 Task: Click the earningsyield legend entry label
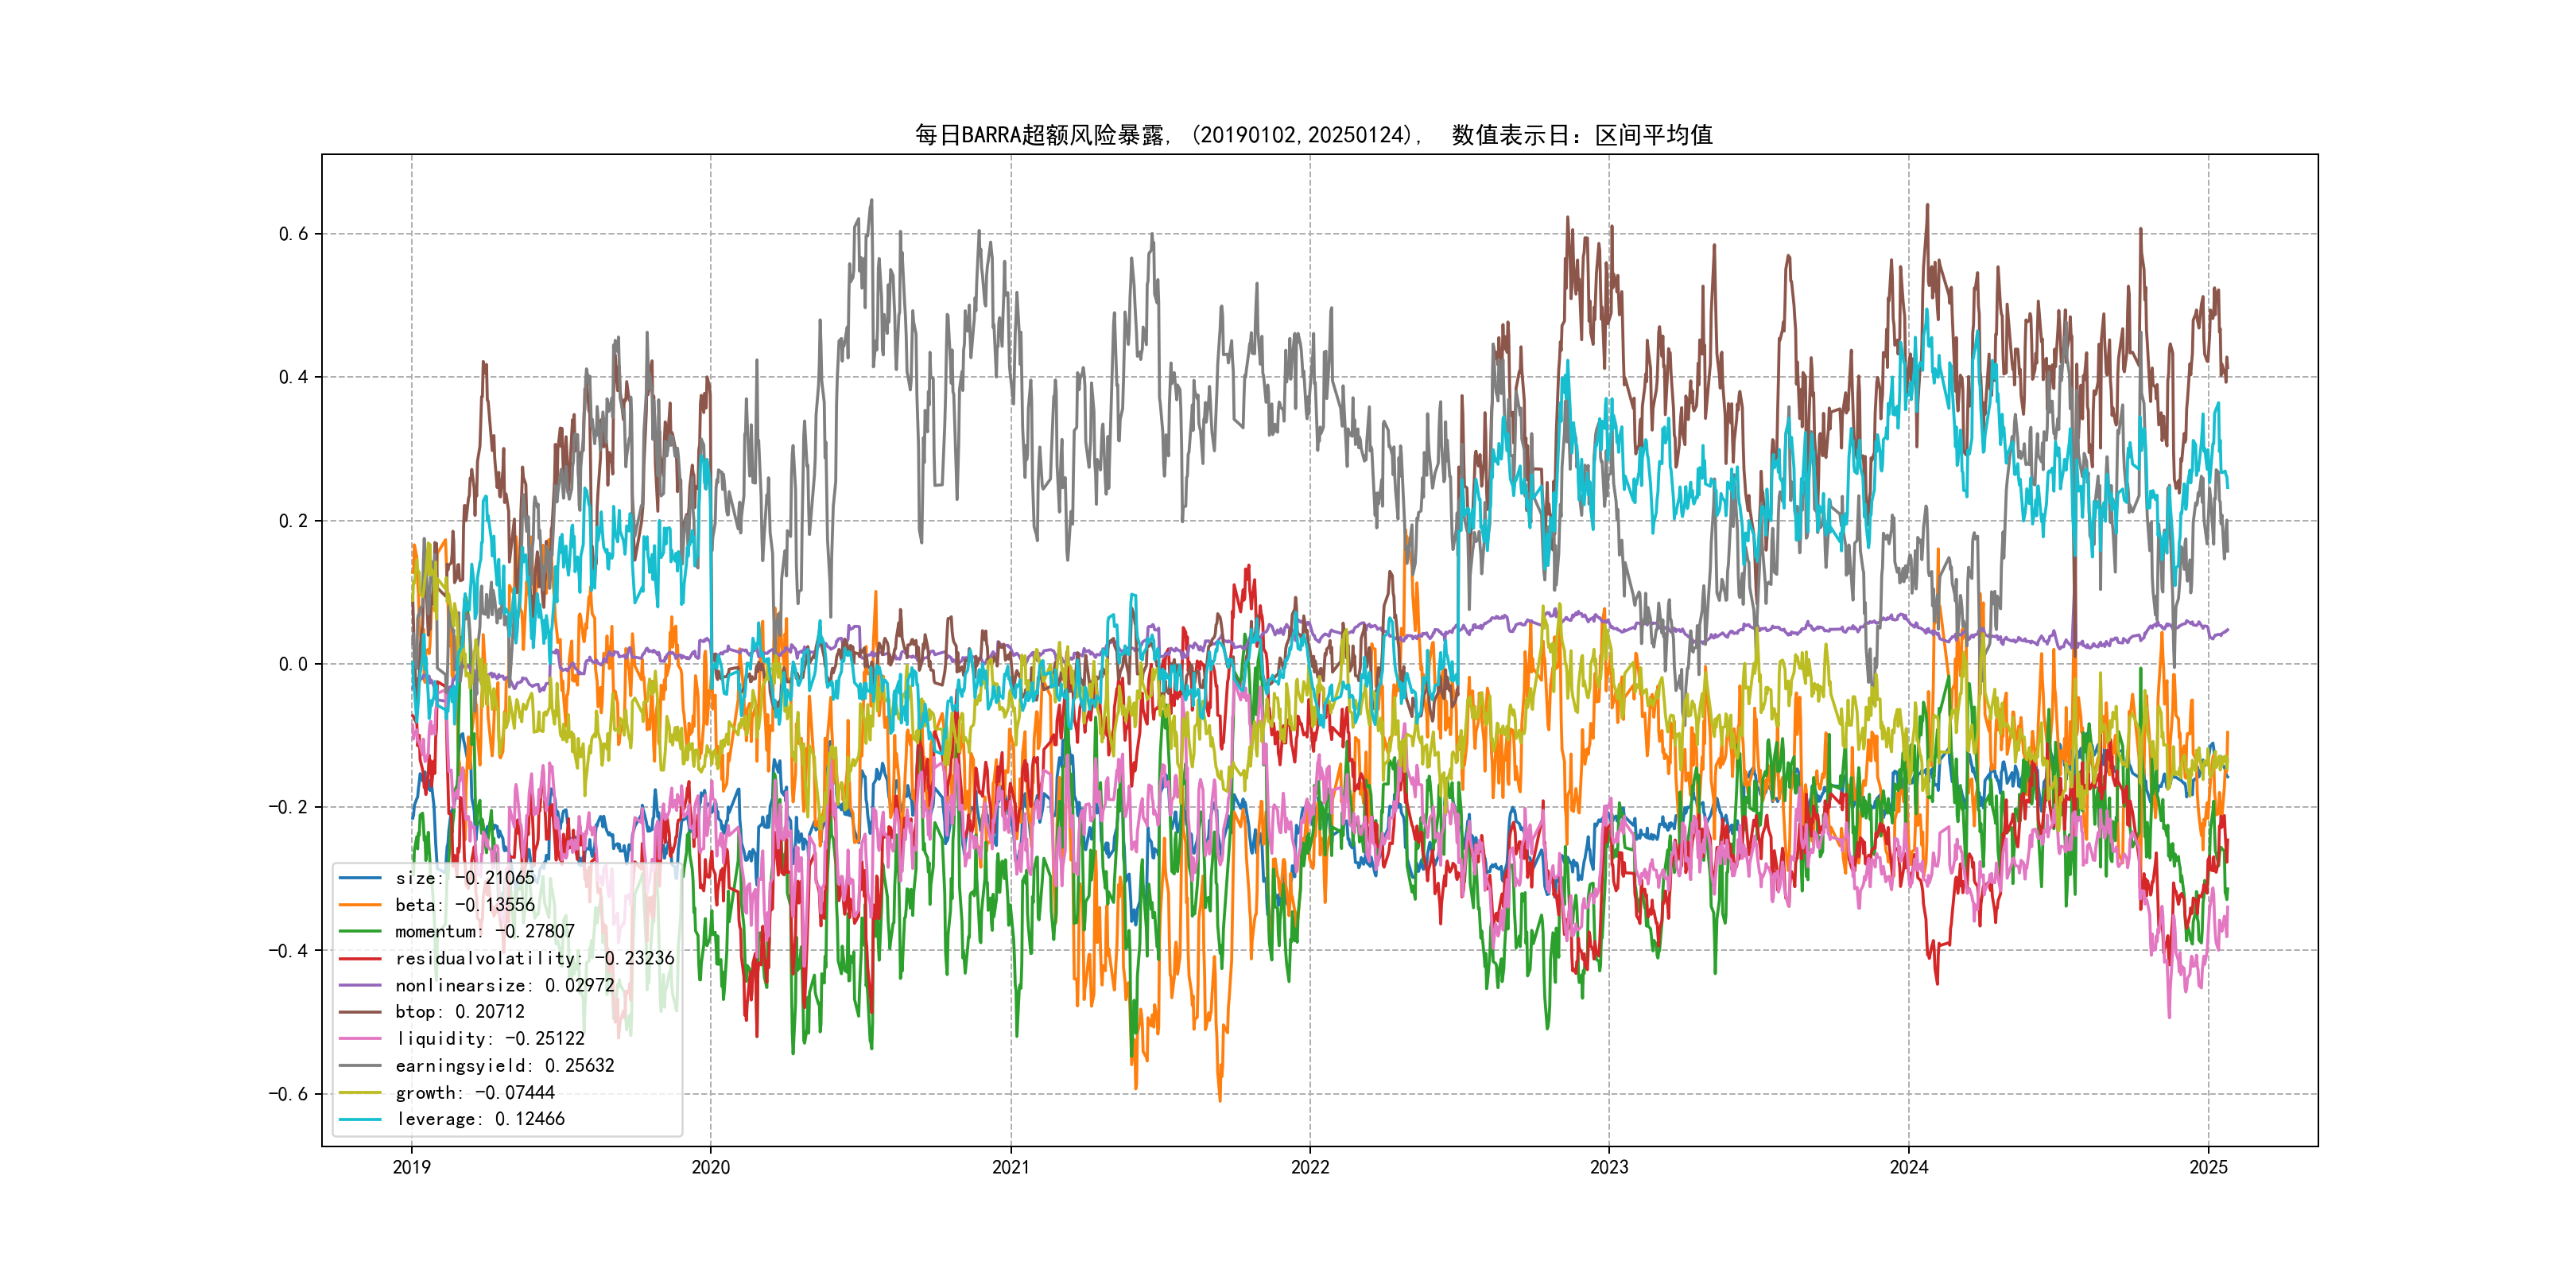[504, 1066]
